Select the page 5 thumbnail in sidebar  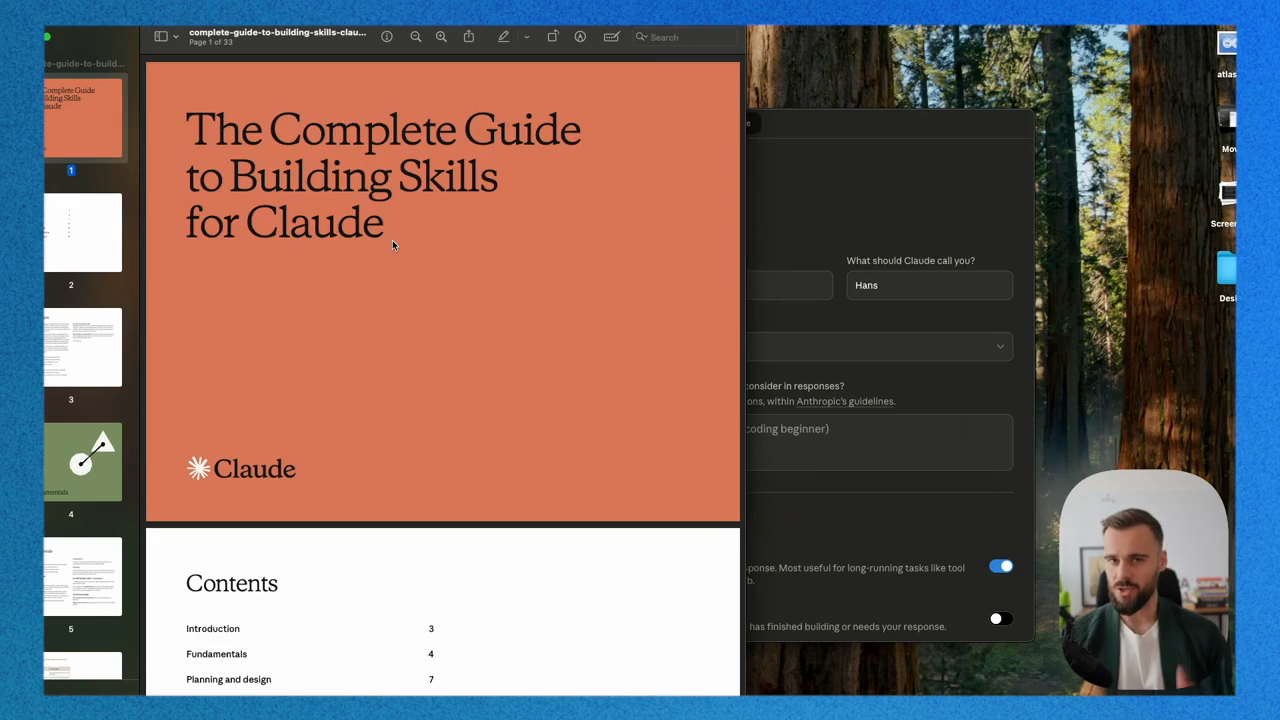point(83,576)
